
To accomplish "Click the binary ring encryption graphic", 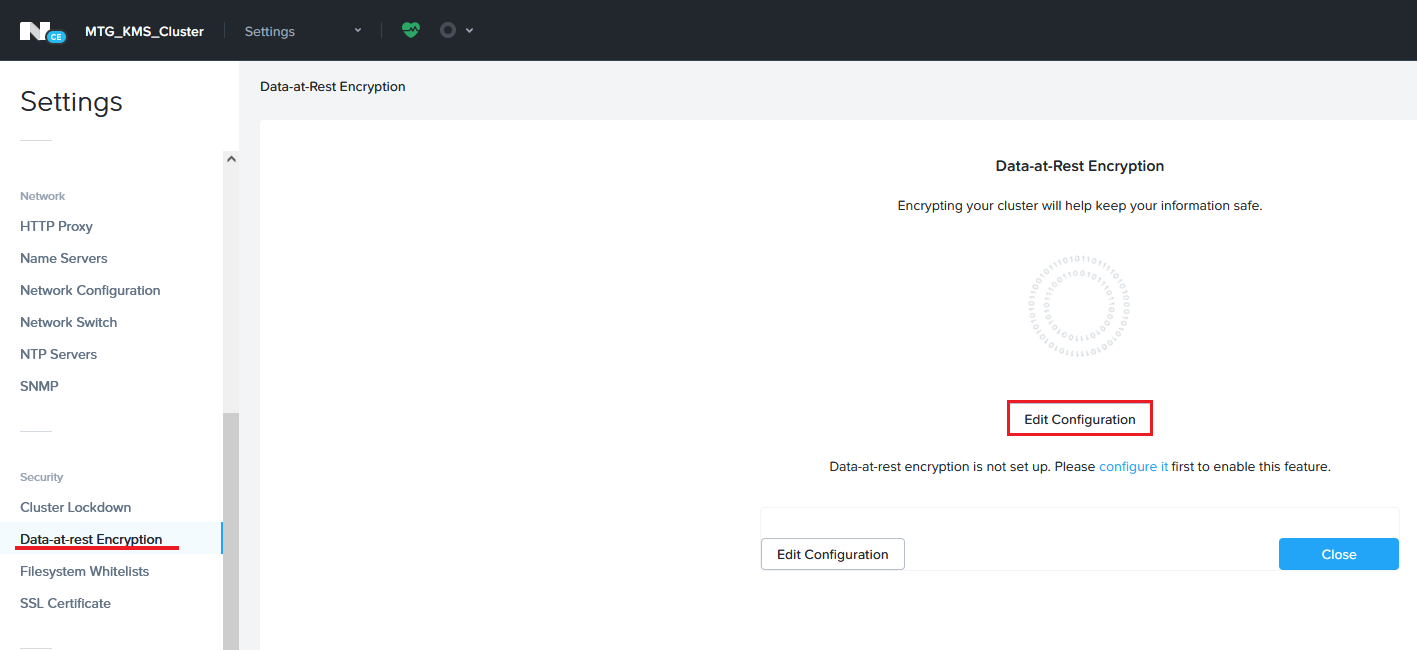I will coord(1079,308).
